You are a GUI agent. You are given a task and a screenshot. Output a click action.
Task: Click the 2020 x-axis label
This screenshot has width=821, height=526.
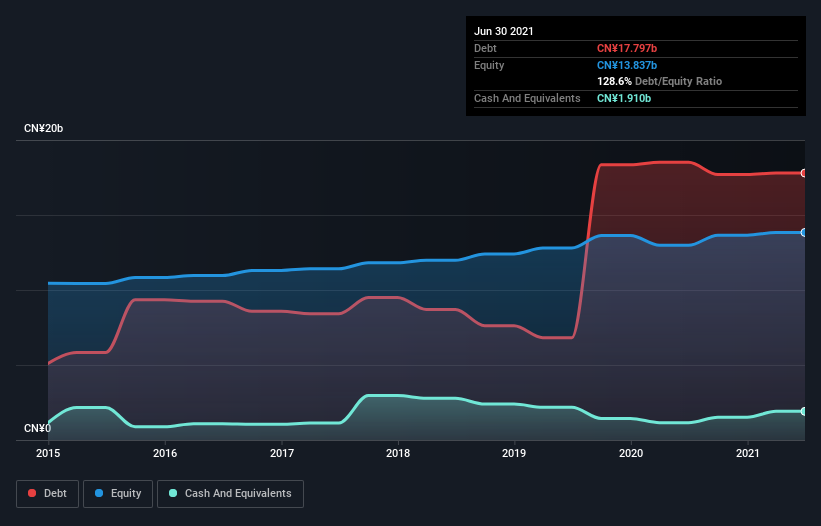point(631,453)
